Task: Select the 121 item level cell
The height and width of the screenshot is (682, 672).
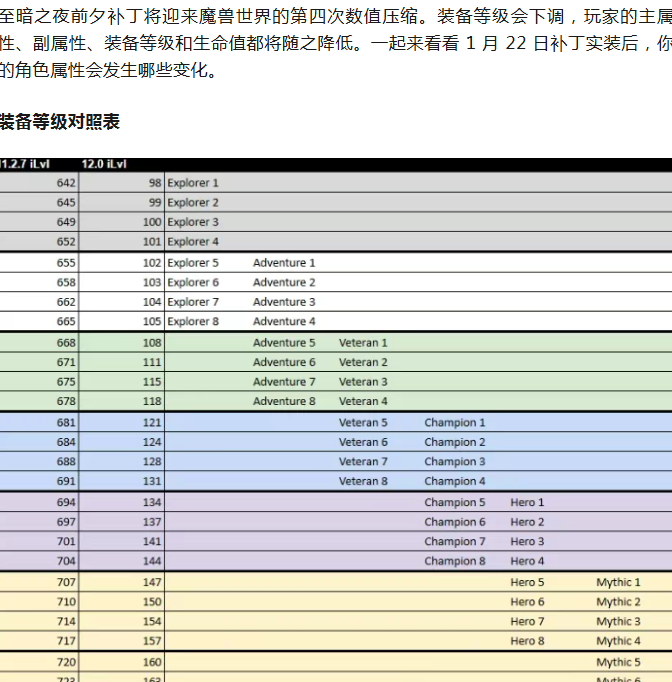Action: (x=151, y=423)
